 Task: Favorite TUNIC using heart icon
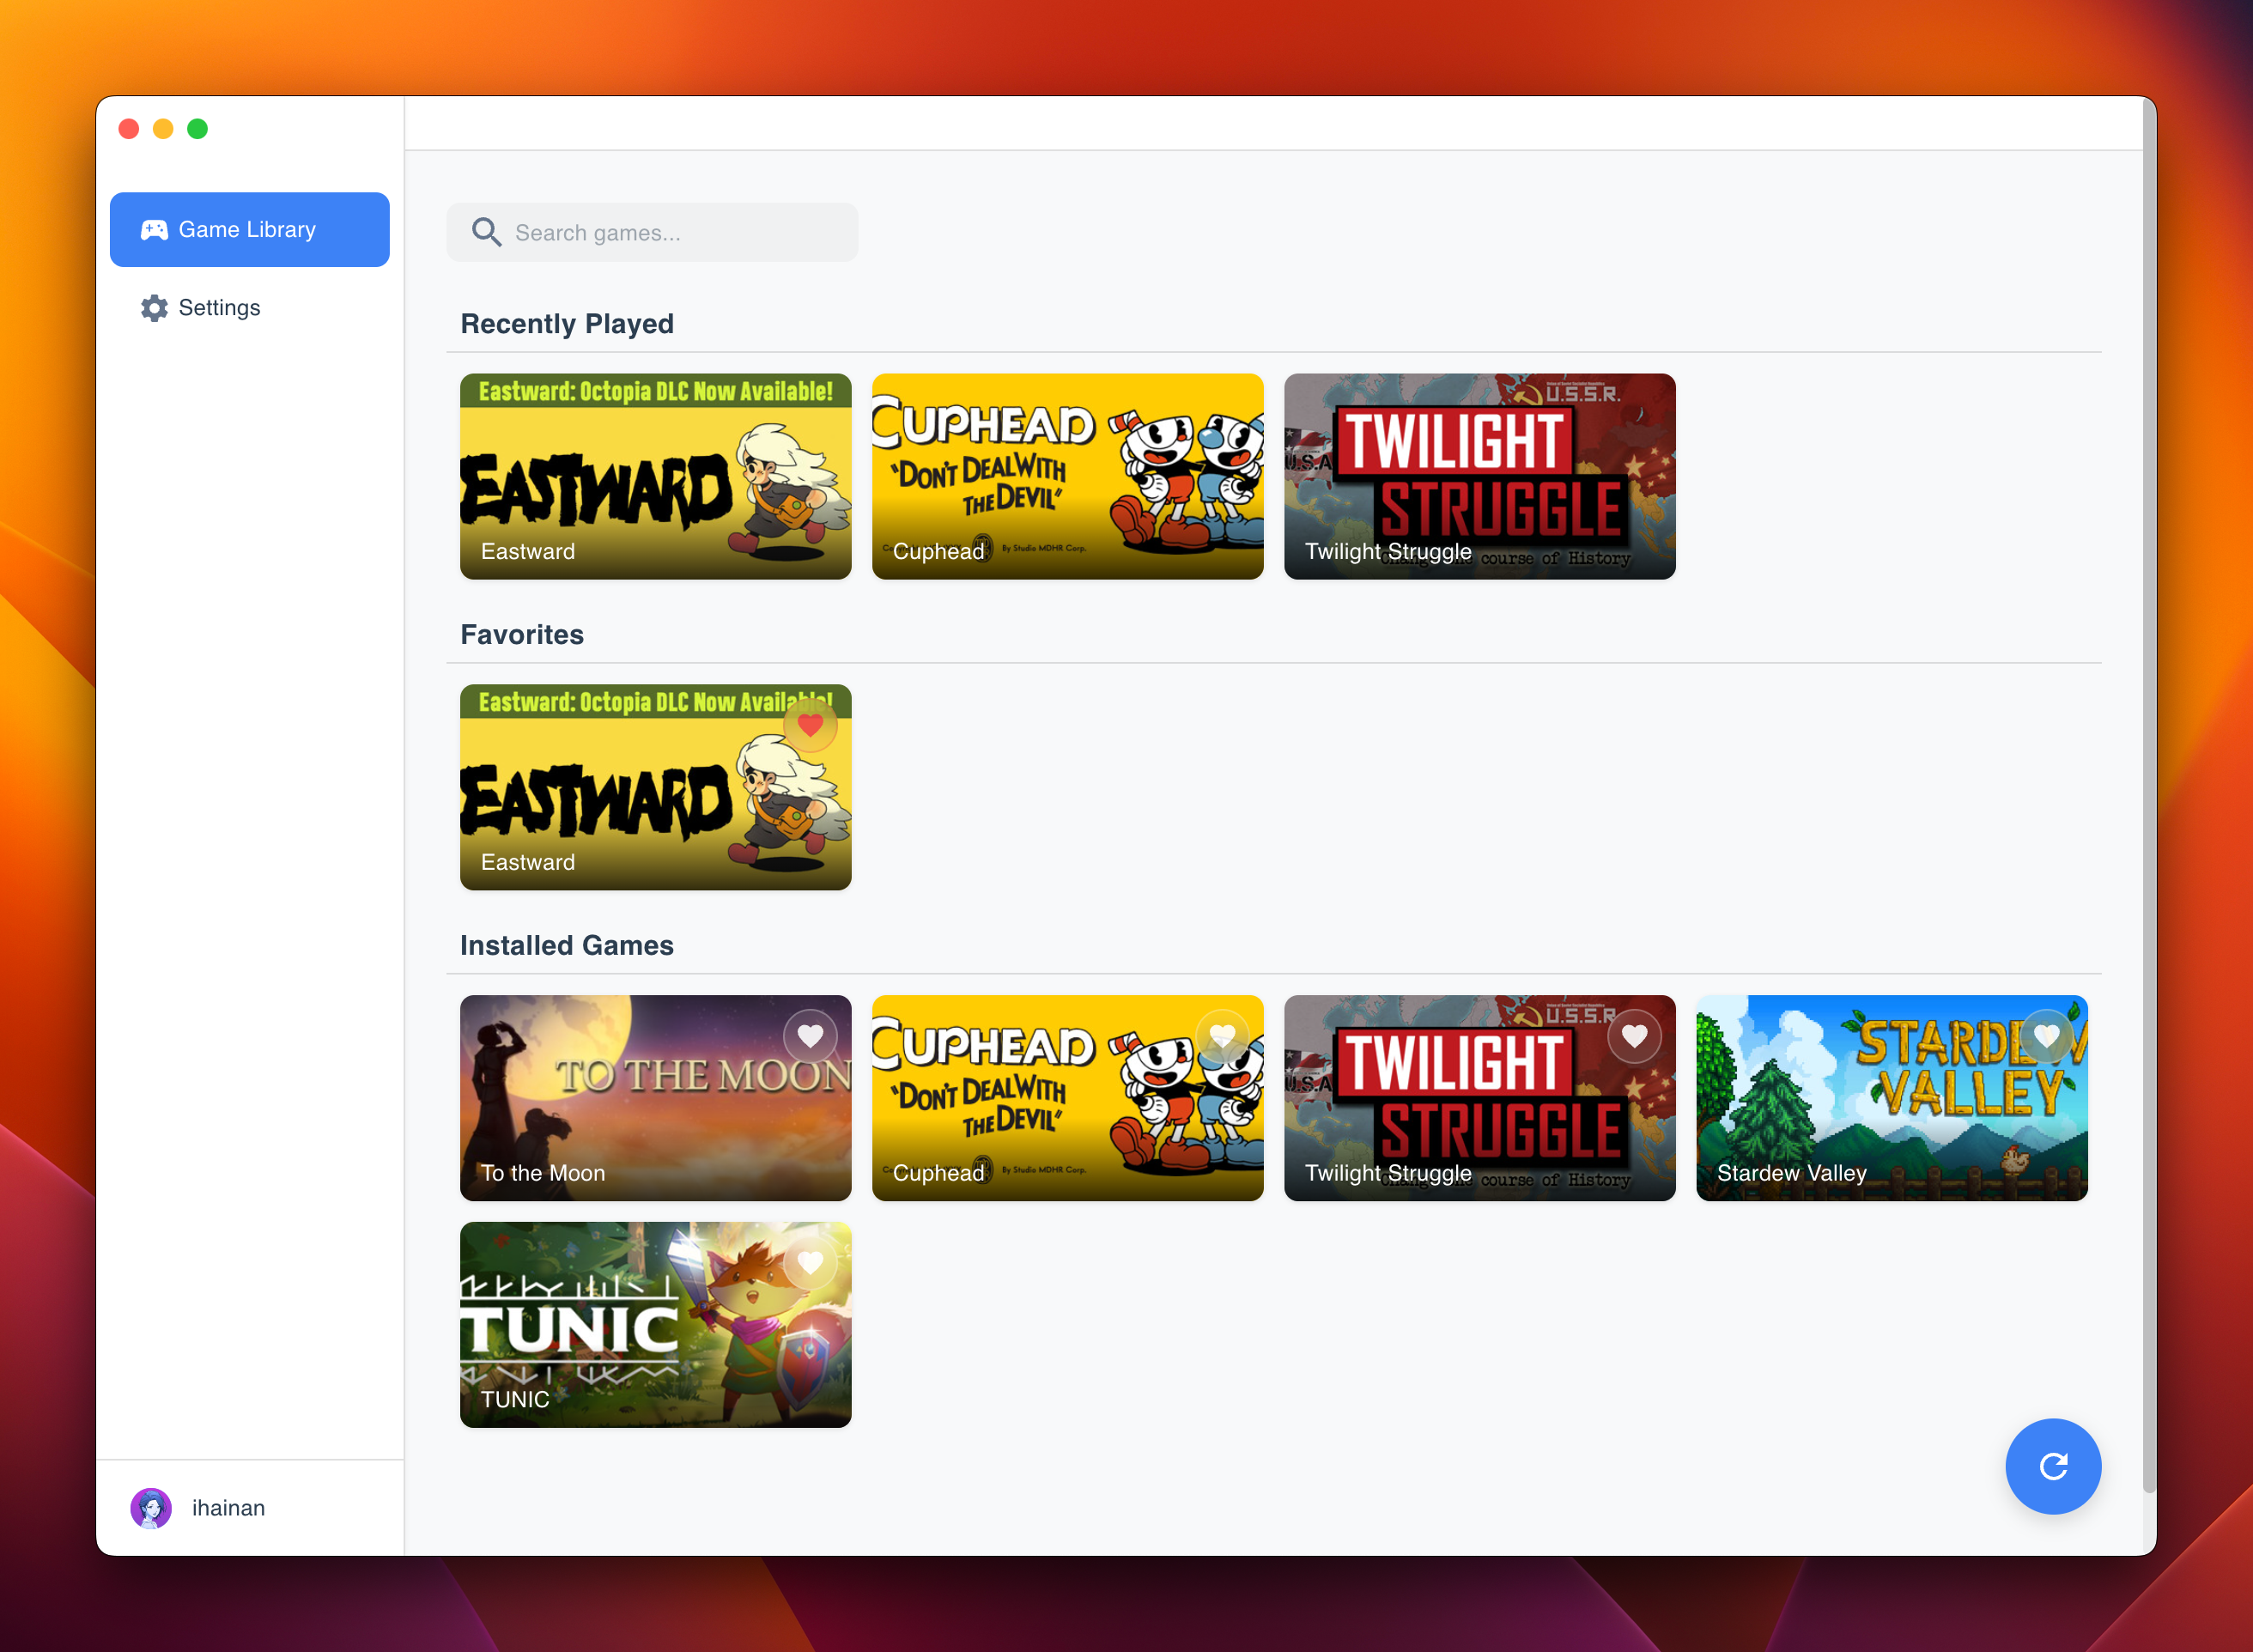click(810, 1263)
